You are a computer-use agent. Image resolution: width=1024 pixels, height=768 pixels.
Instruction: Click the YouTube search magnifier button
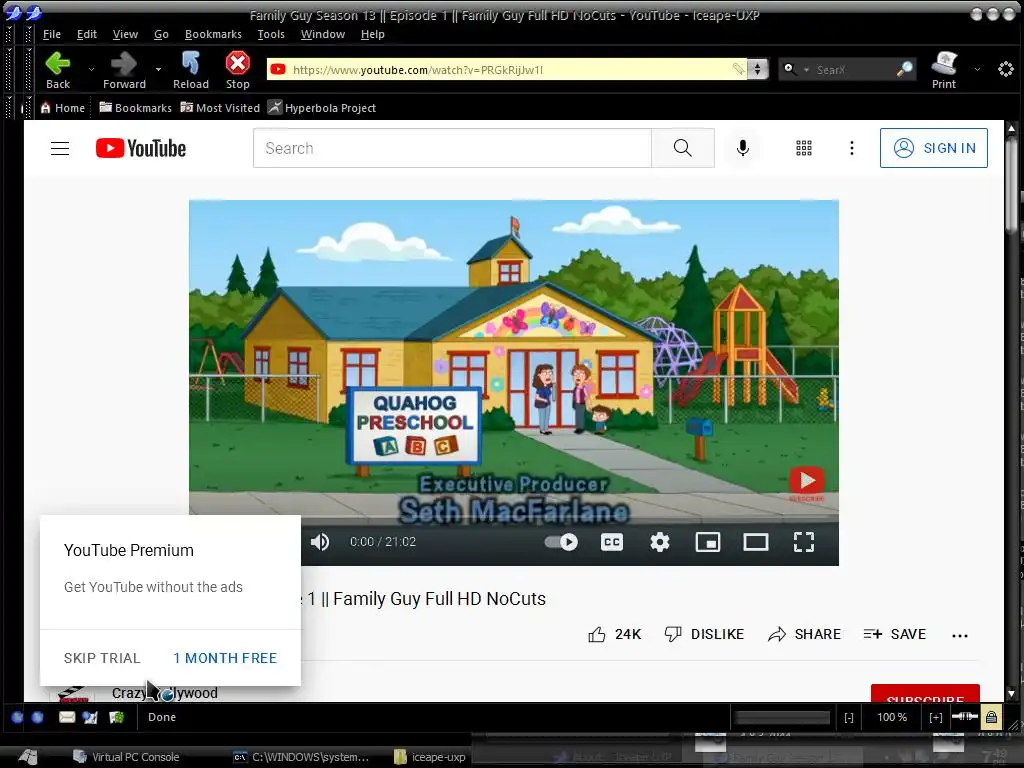coord(682,148)
